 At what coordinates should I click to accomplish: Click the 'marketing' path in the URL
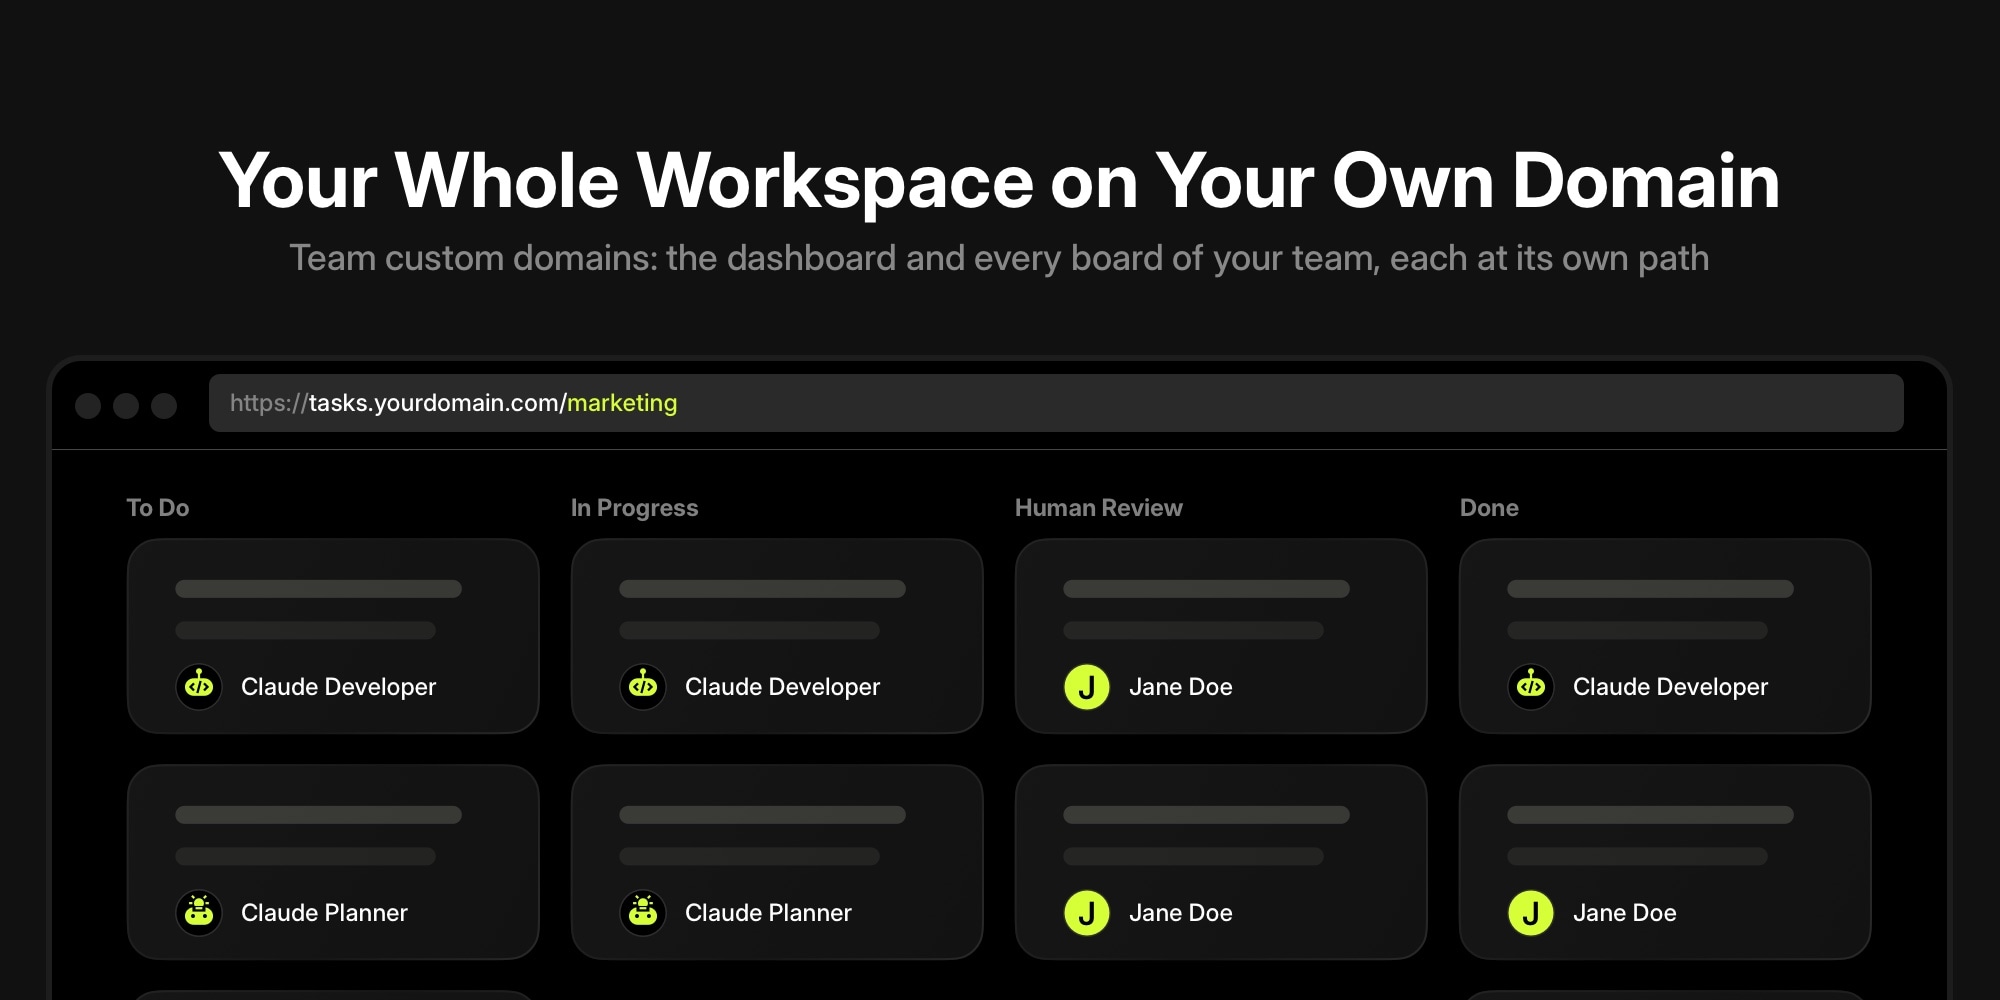tap(622, 403)
